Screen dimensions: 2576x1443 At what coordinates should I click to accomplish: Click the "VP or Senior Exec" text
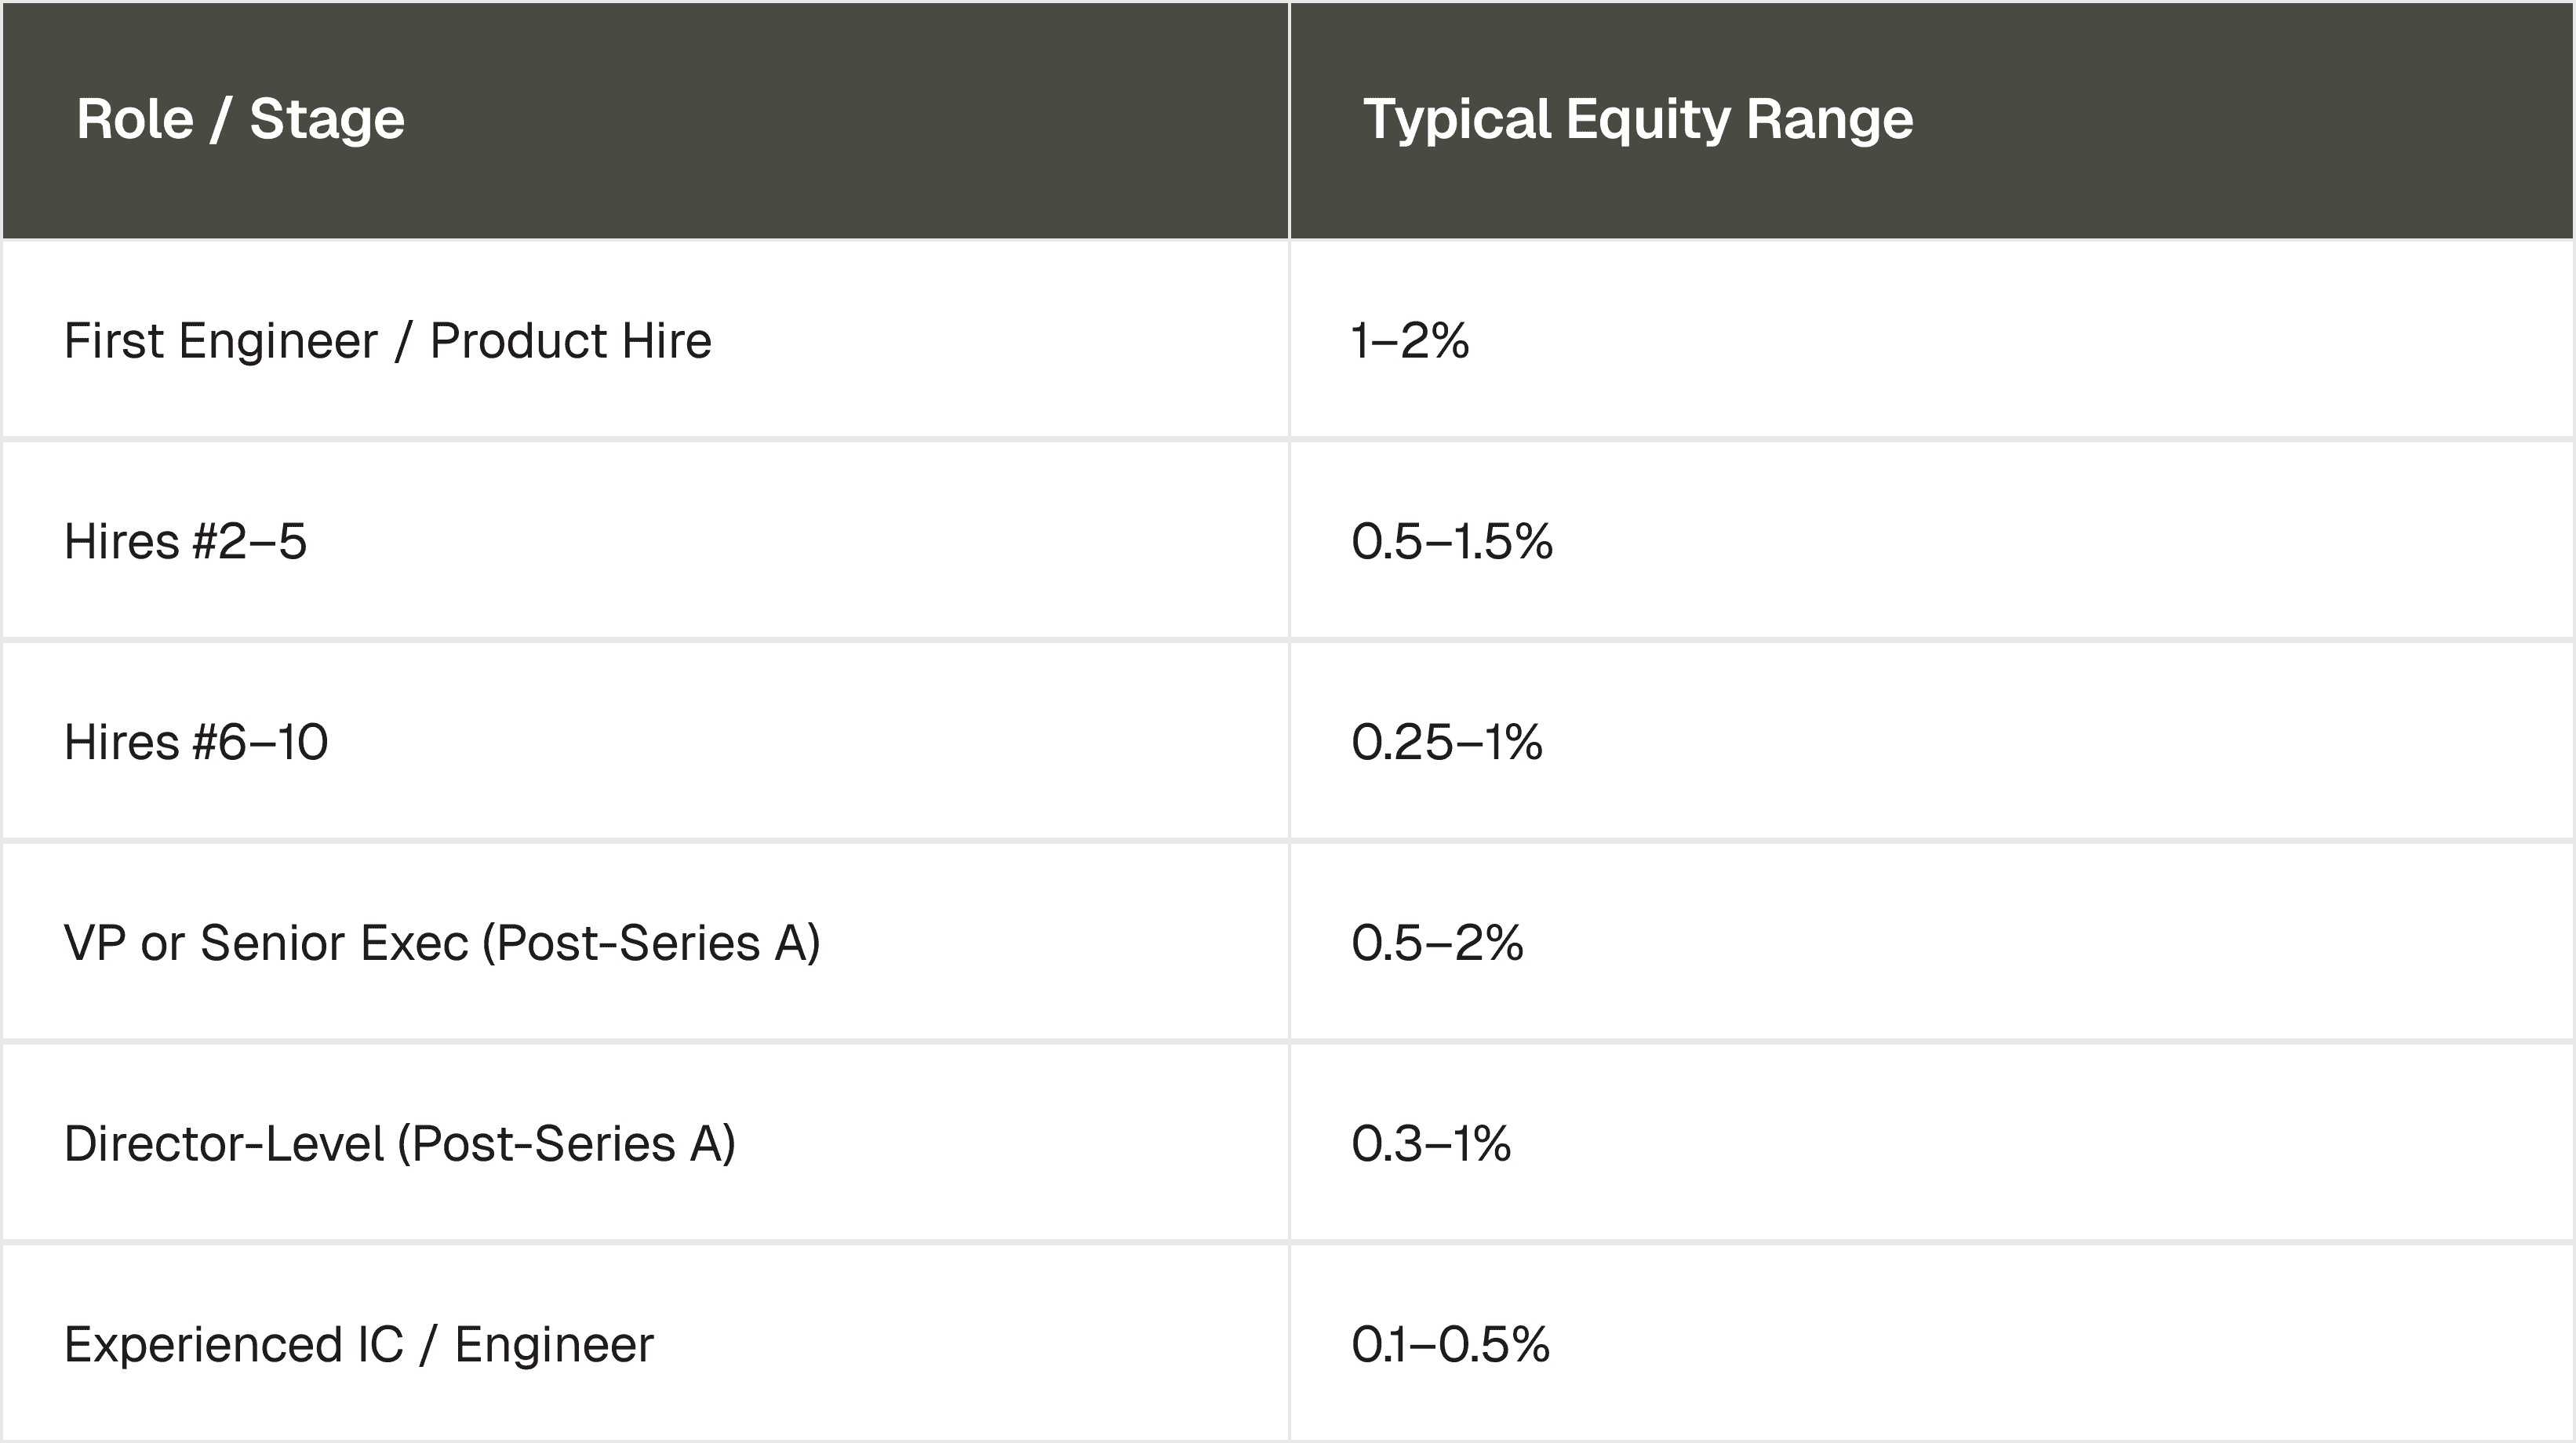266,943
